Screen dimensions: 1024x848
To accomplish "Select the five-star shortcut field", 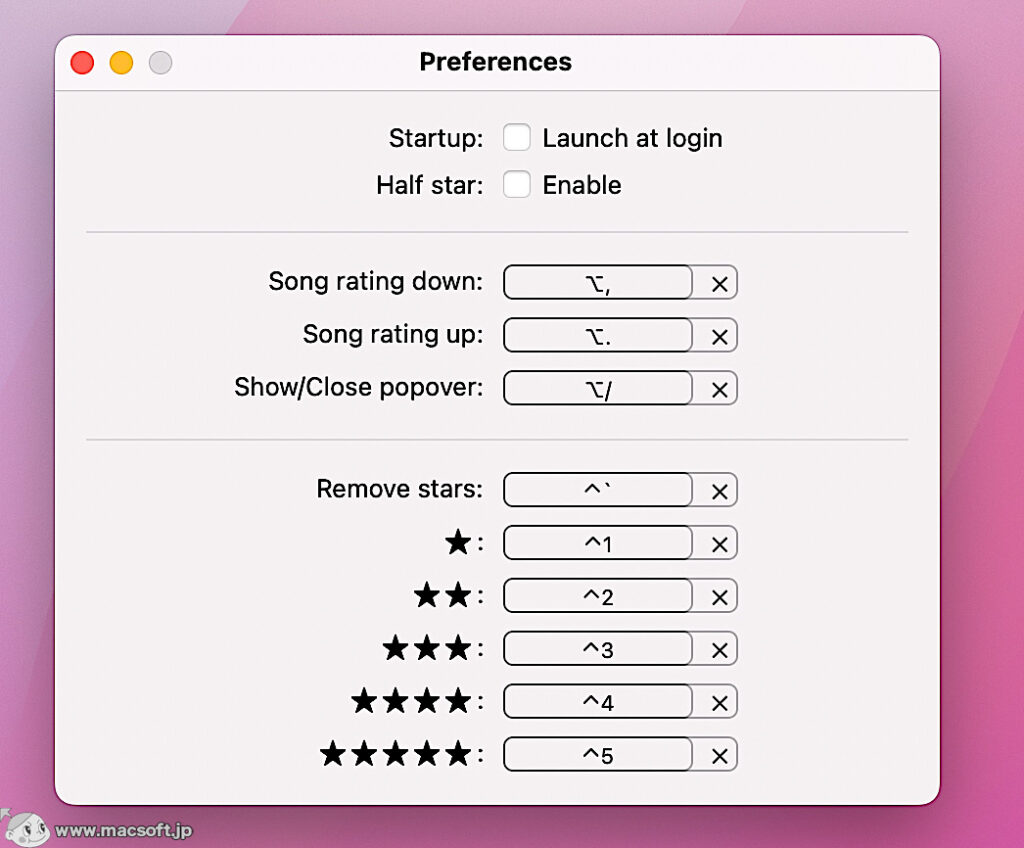I will 597,755.
